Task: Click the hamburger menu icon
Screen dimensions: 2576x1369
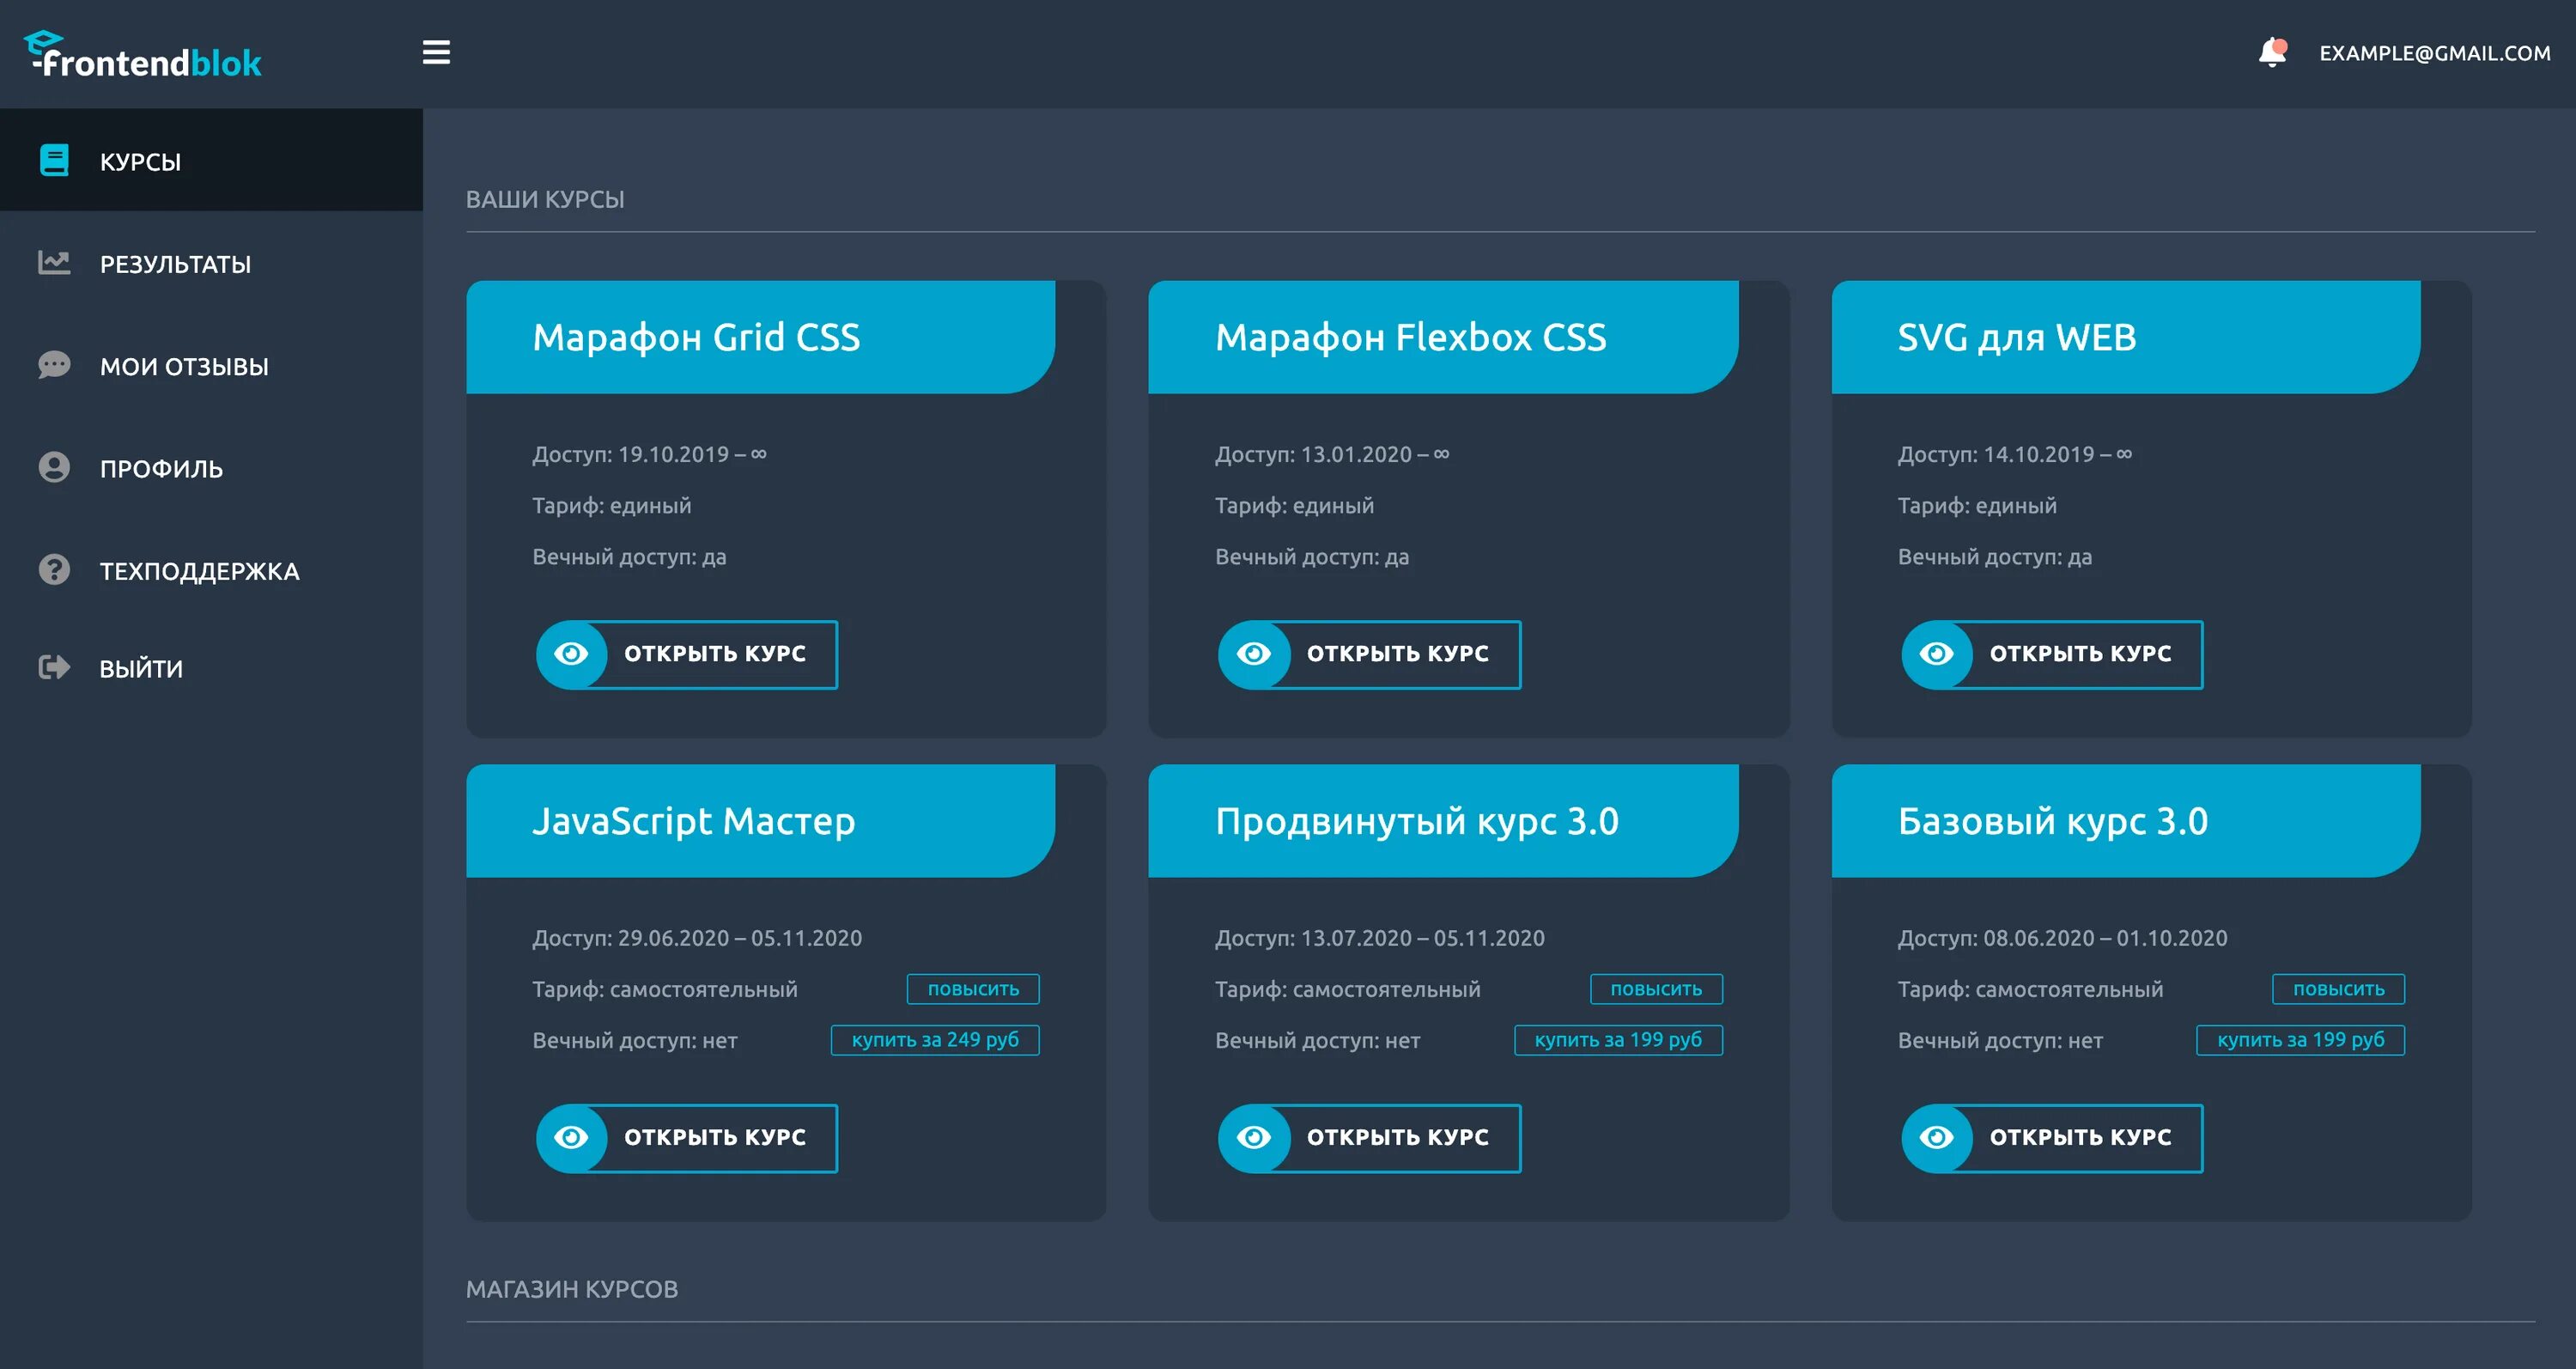Action: pyautogui.click(x=436, y=52)
